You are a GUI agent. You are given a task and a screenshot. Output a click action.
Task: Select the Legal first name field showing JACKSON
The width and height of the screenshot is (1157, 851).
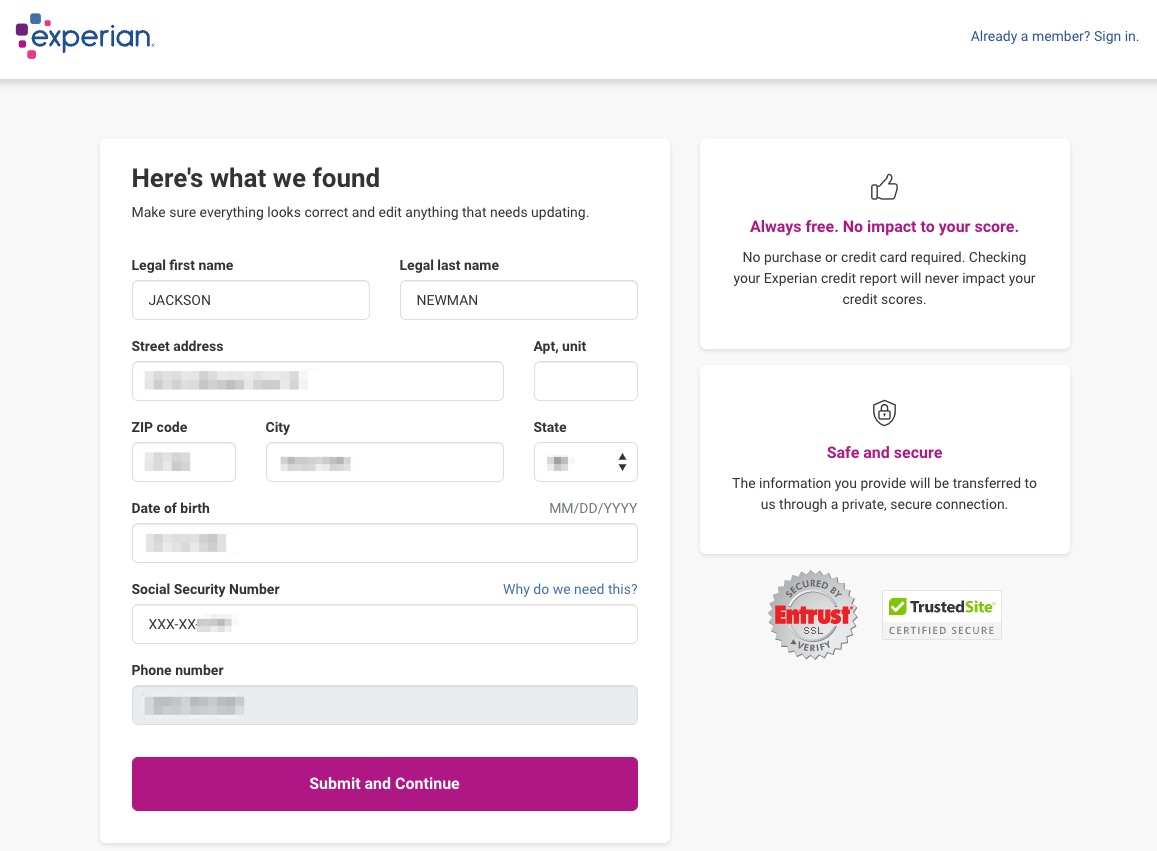(250, 300)
